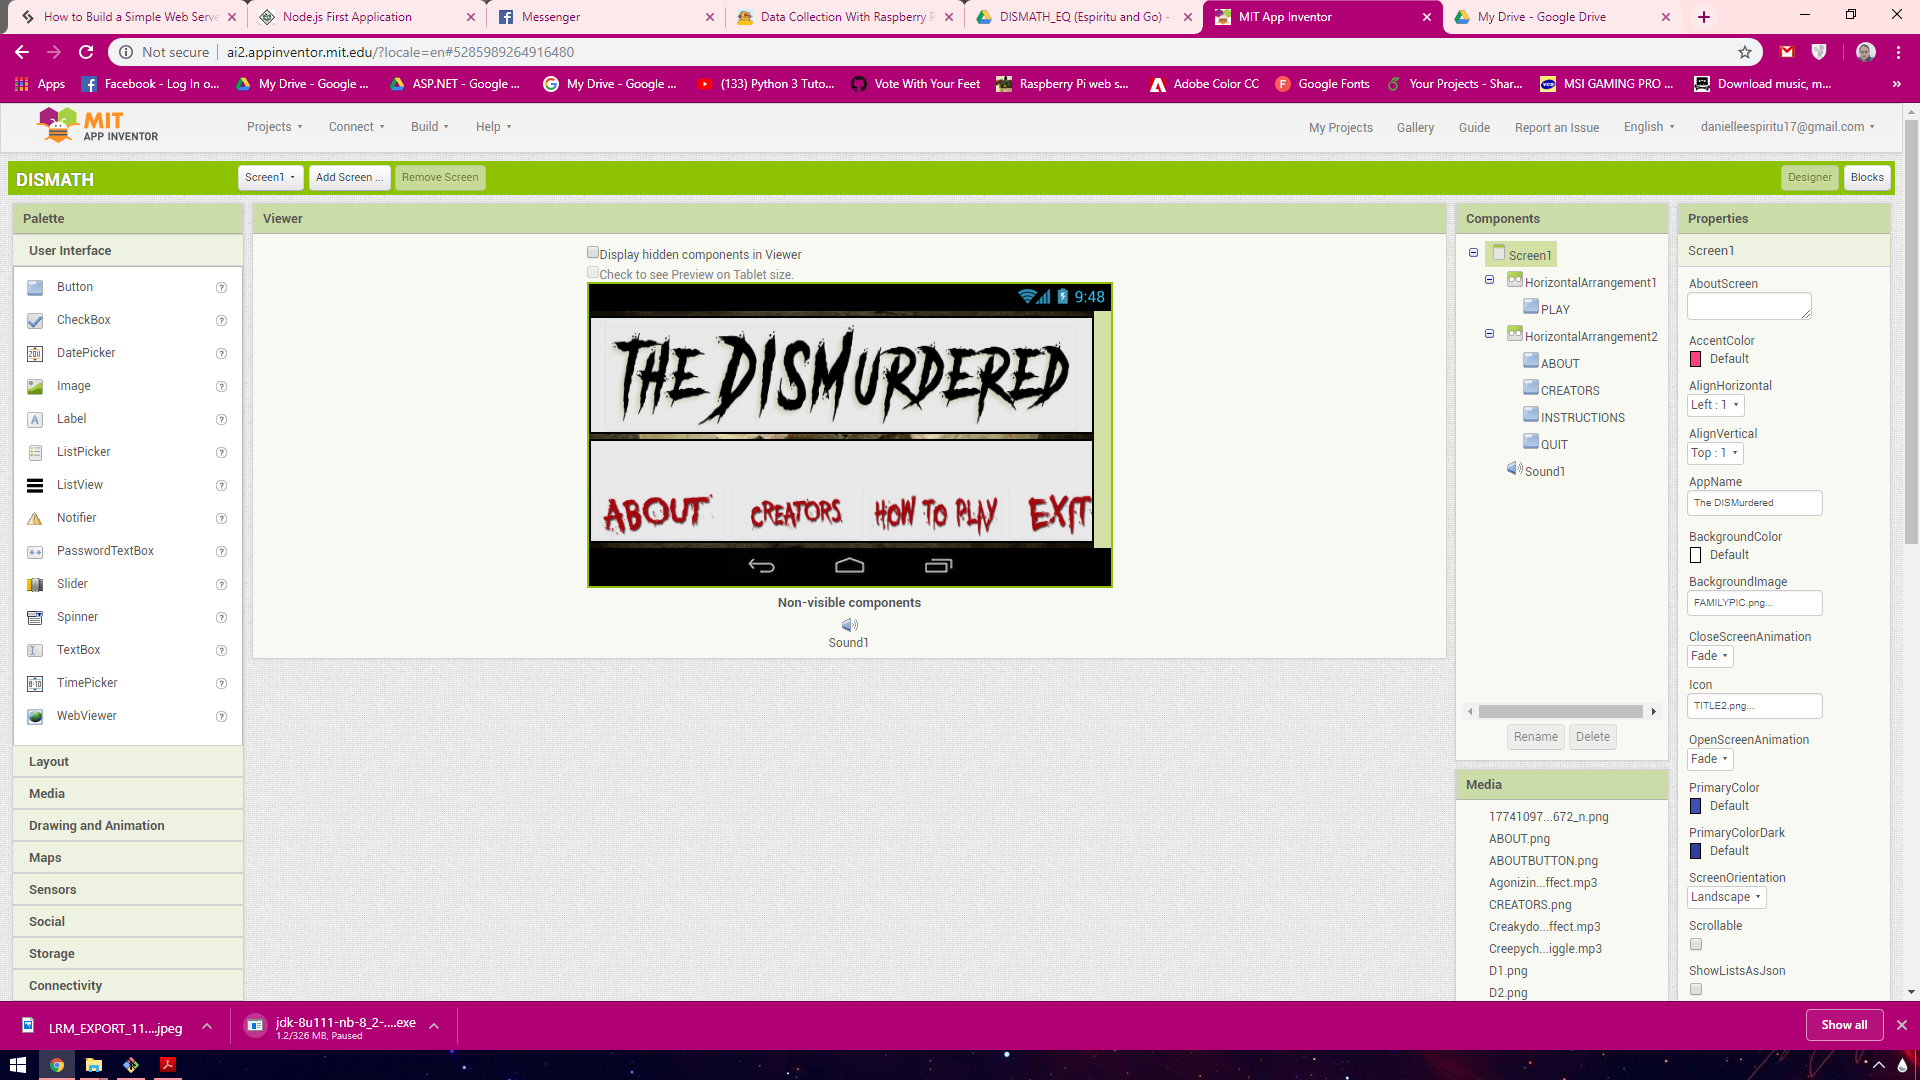
Task: Open the ScreenOrientation Landscape dropdown
Action: click(1725, 897)
